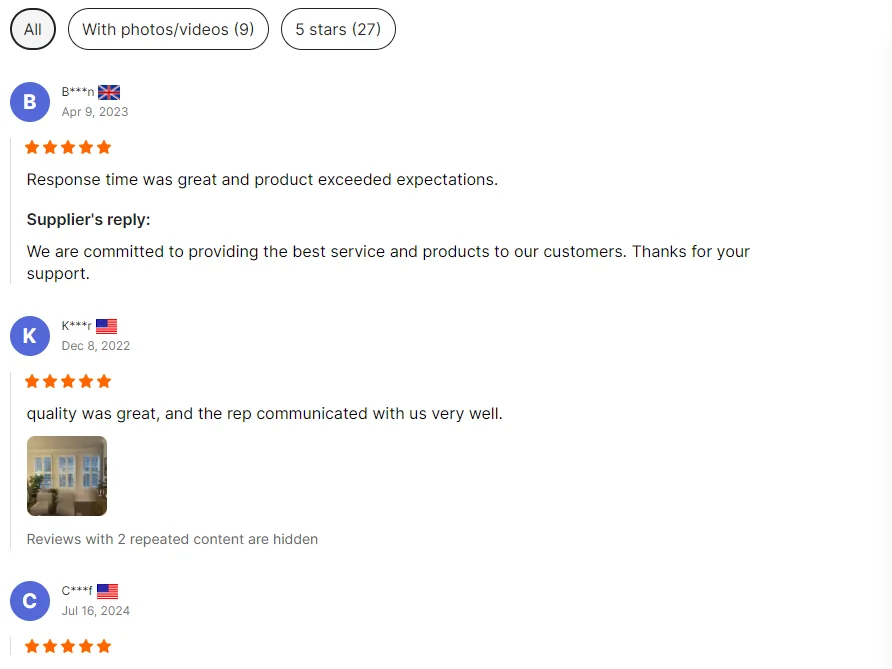This screenshot has height=669, width=892.
Task: Click the Supplier's reply heading
Action: coord(88,220)
